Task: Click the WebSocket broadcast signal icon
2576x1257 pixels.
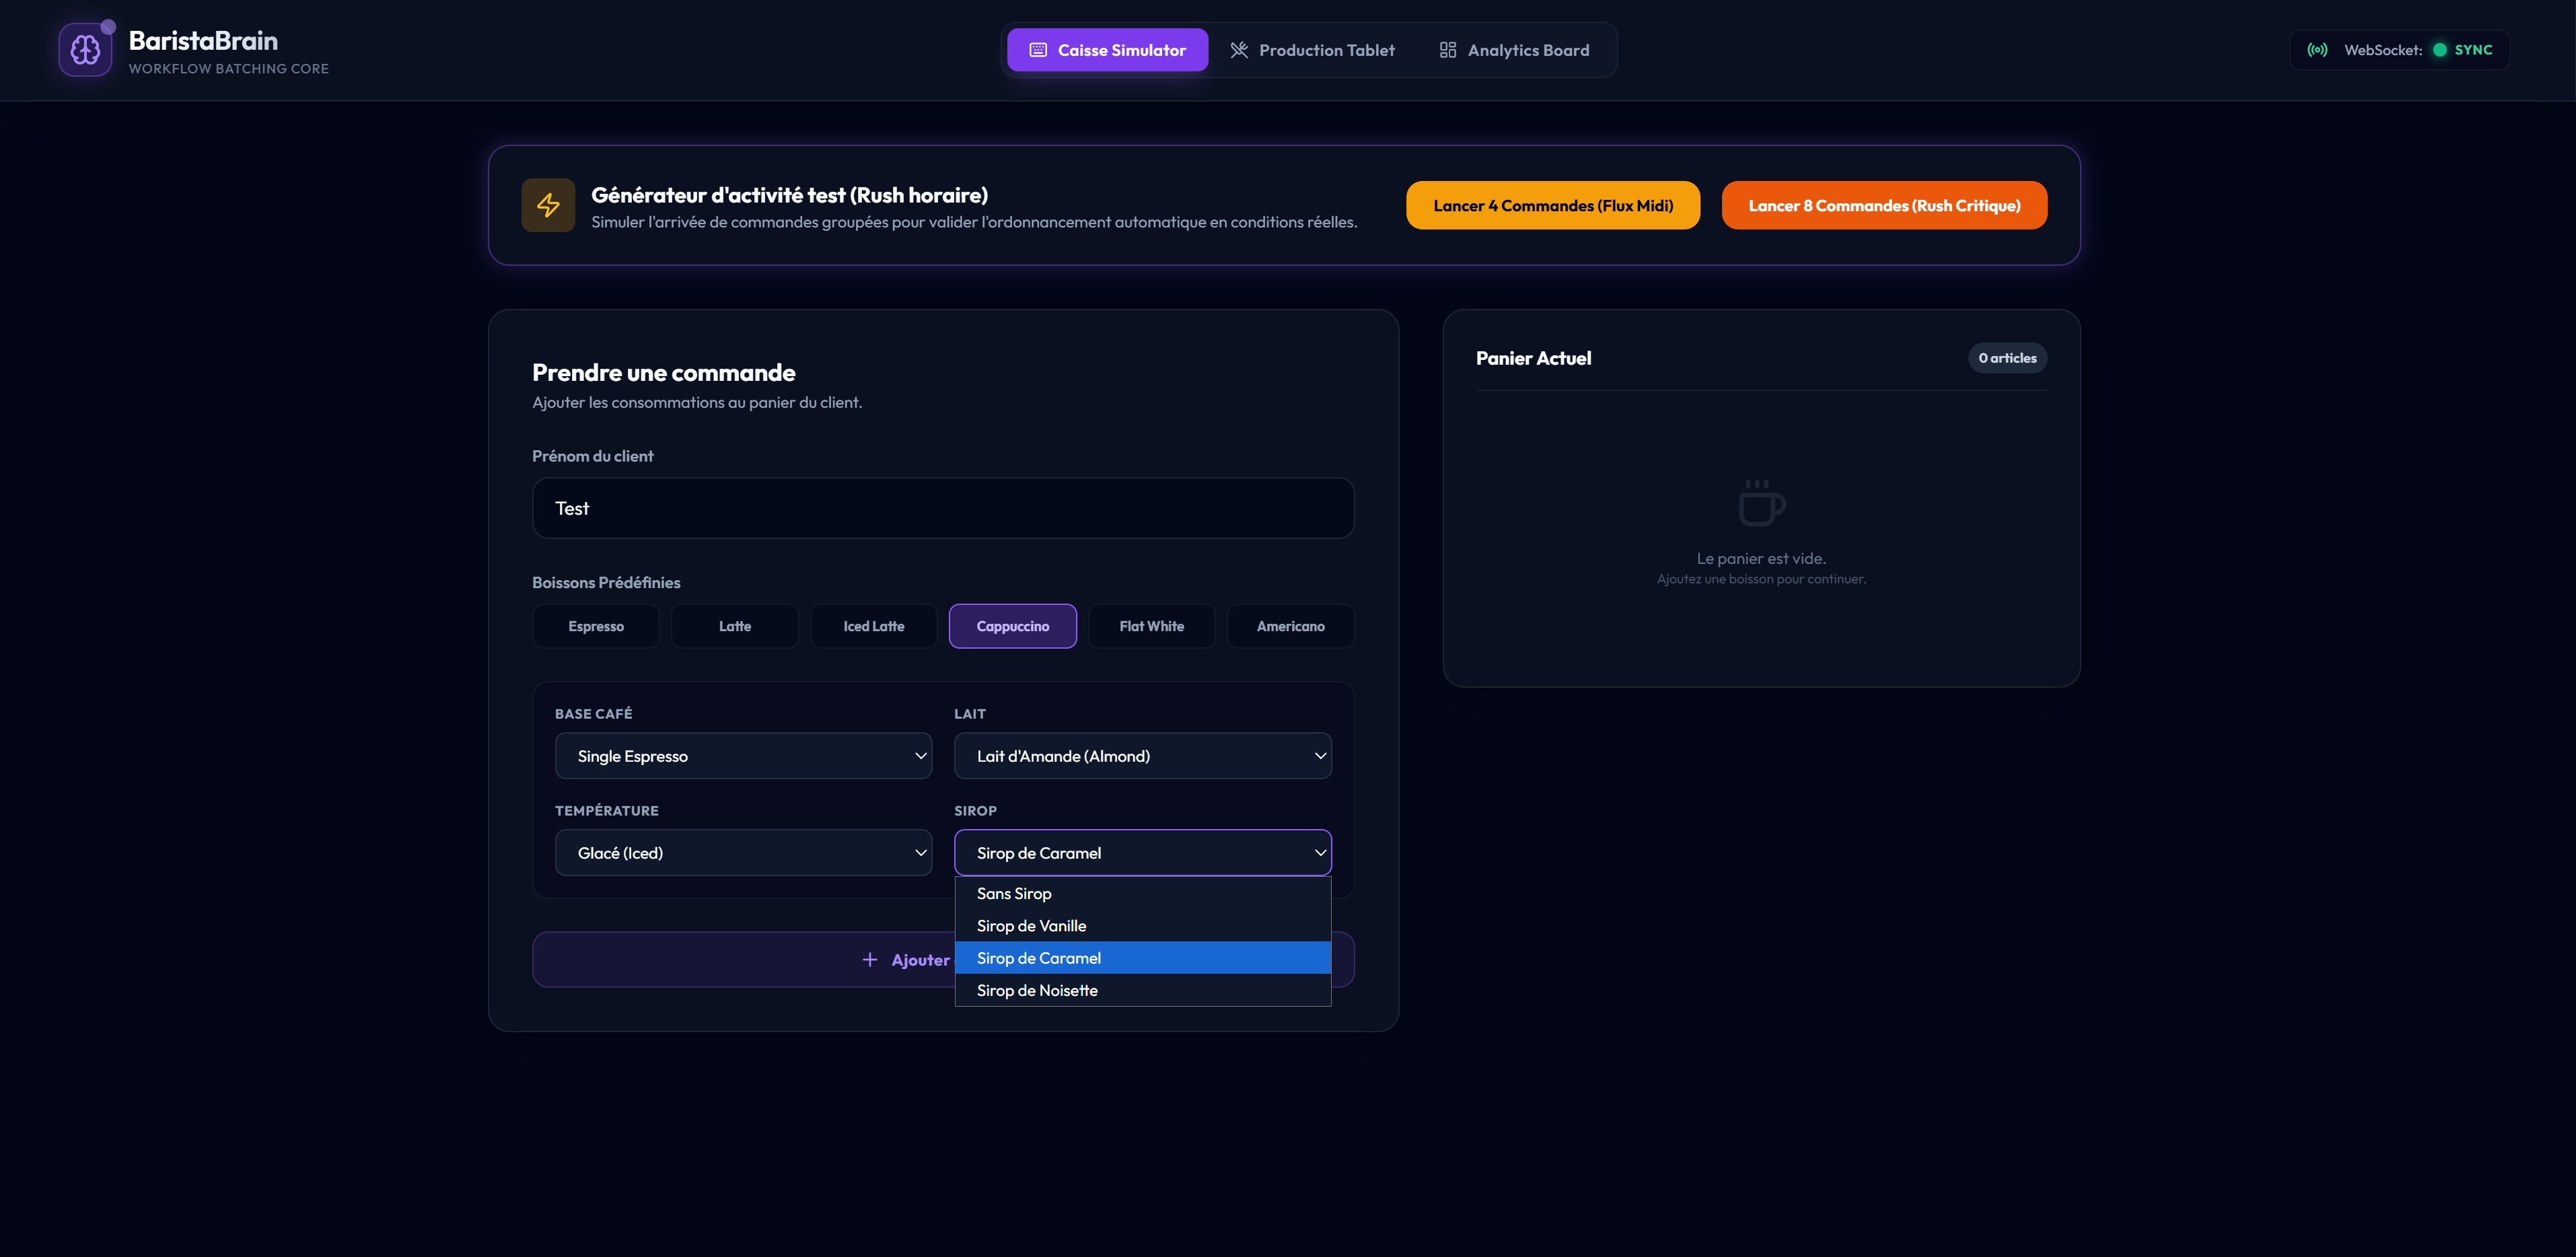Action: coord(2317,50)
